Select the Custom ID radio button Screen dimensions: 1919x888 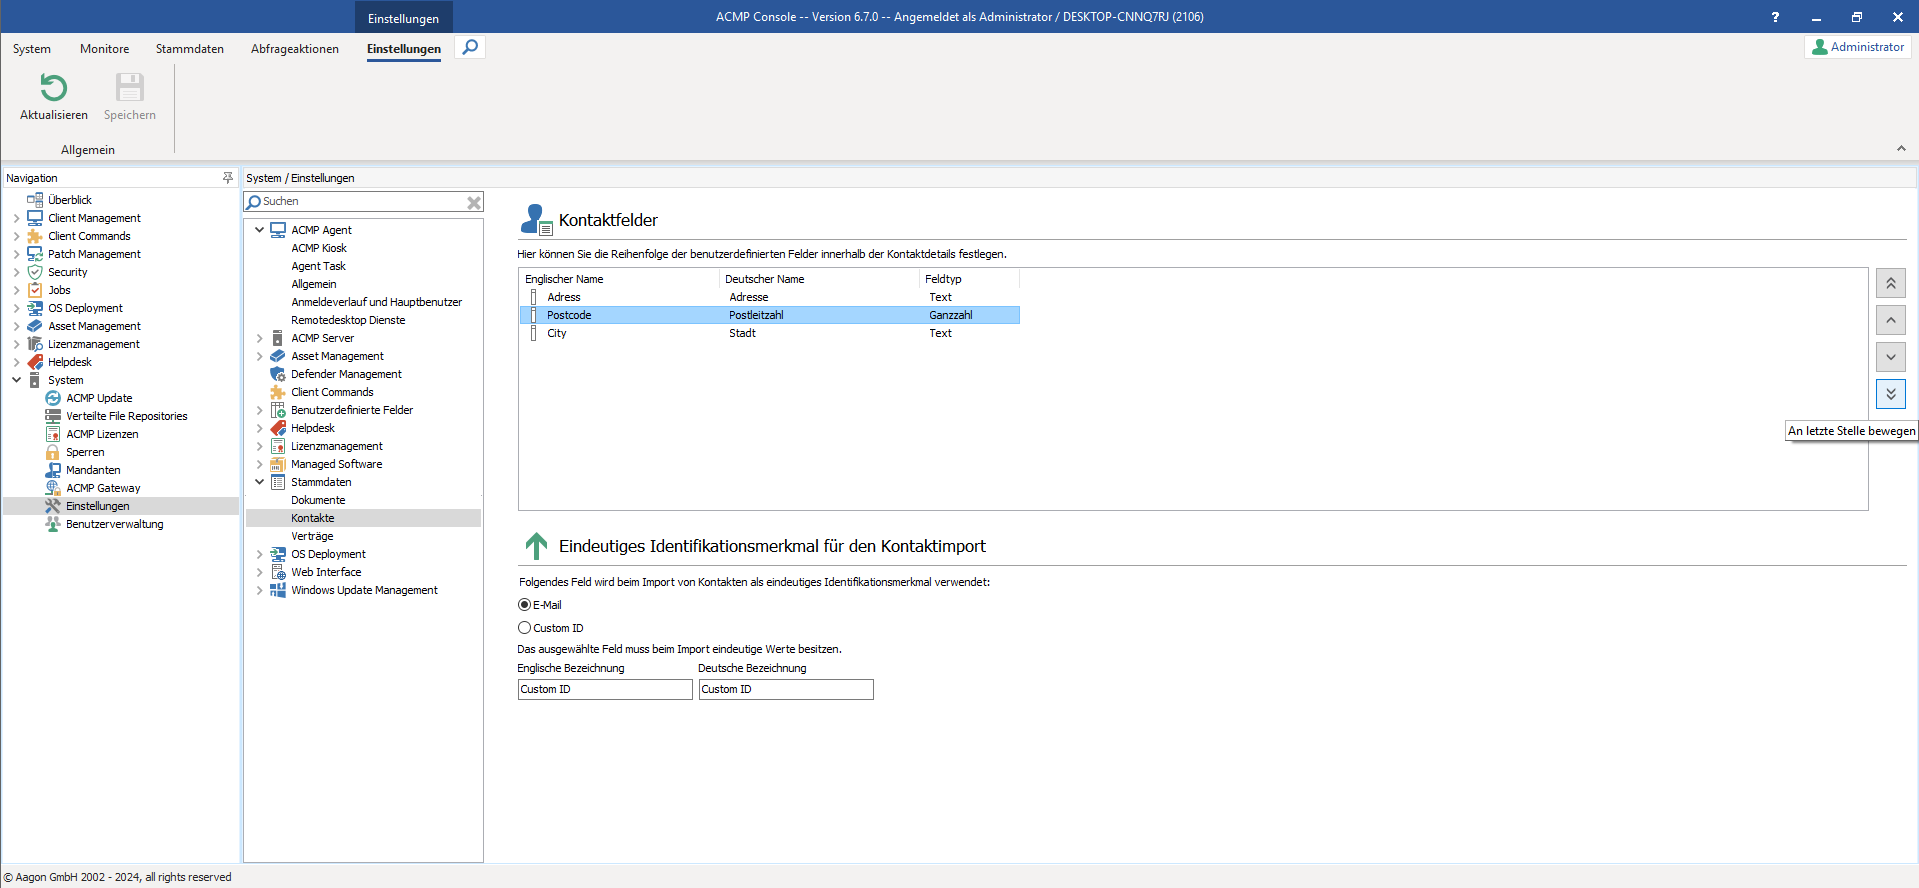[x=525, y=628]
